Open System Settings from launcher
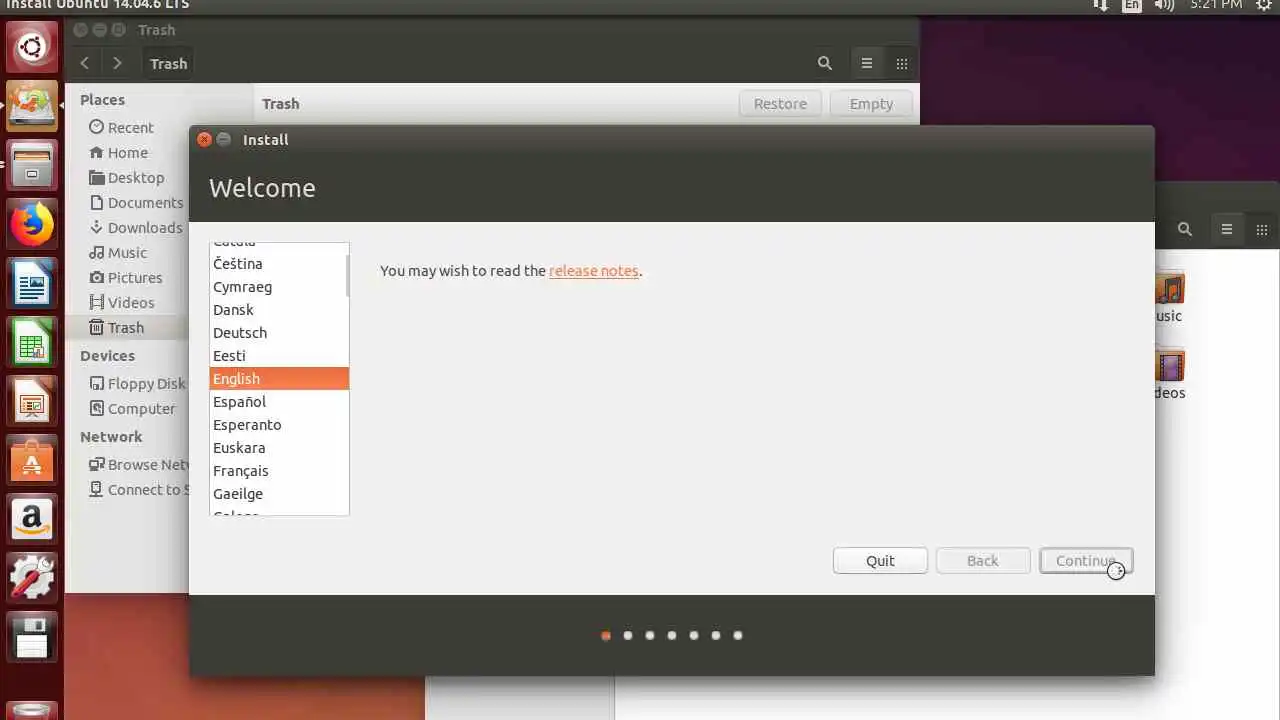This screenshot has height=720, width=1280. point(32,579)
